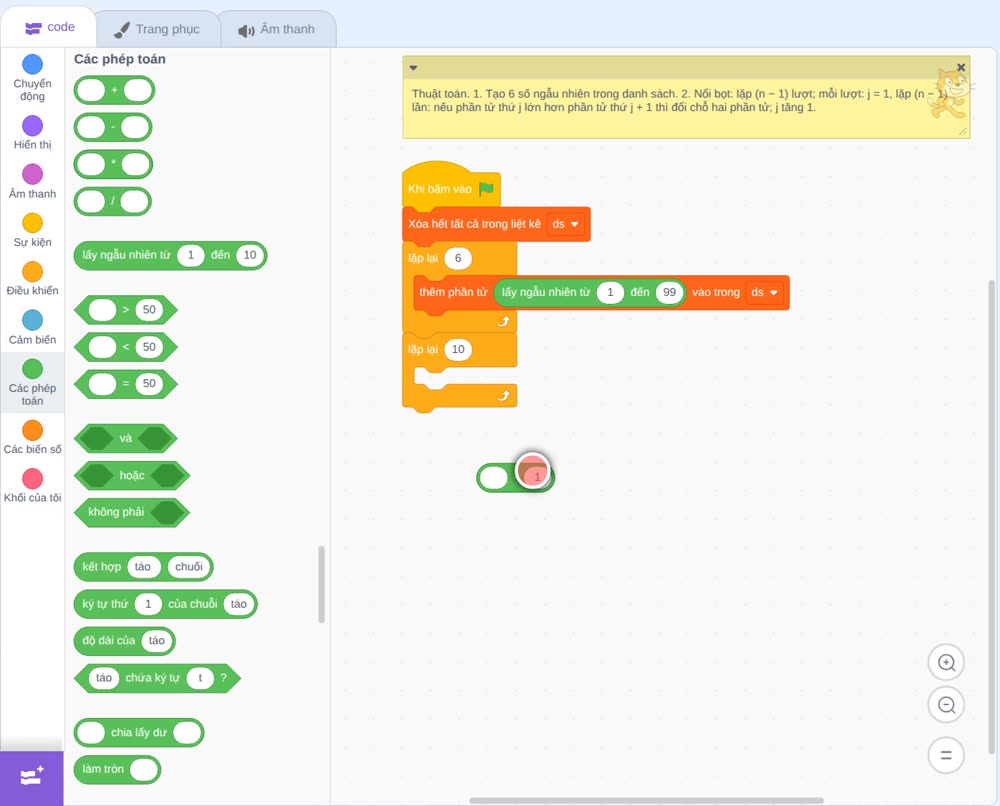Reset workspace zoom to default

coord(946,756)
